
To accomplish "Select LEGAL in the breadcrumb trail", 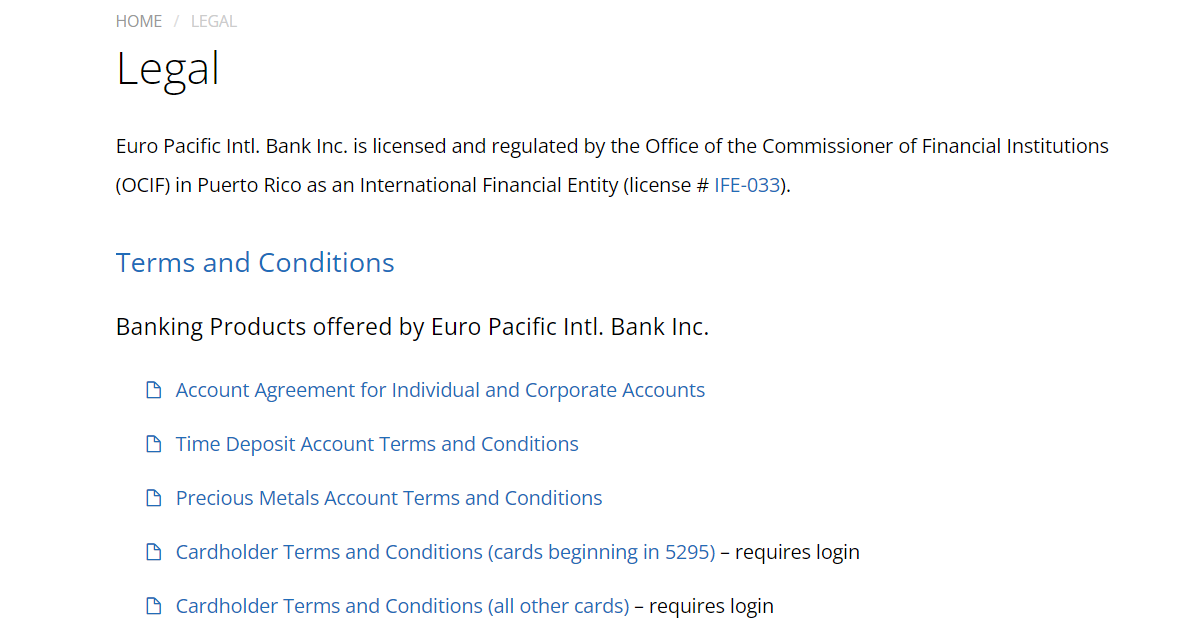I will (213, 21).
